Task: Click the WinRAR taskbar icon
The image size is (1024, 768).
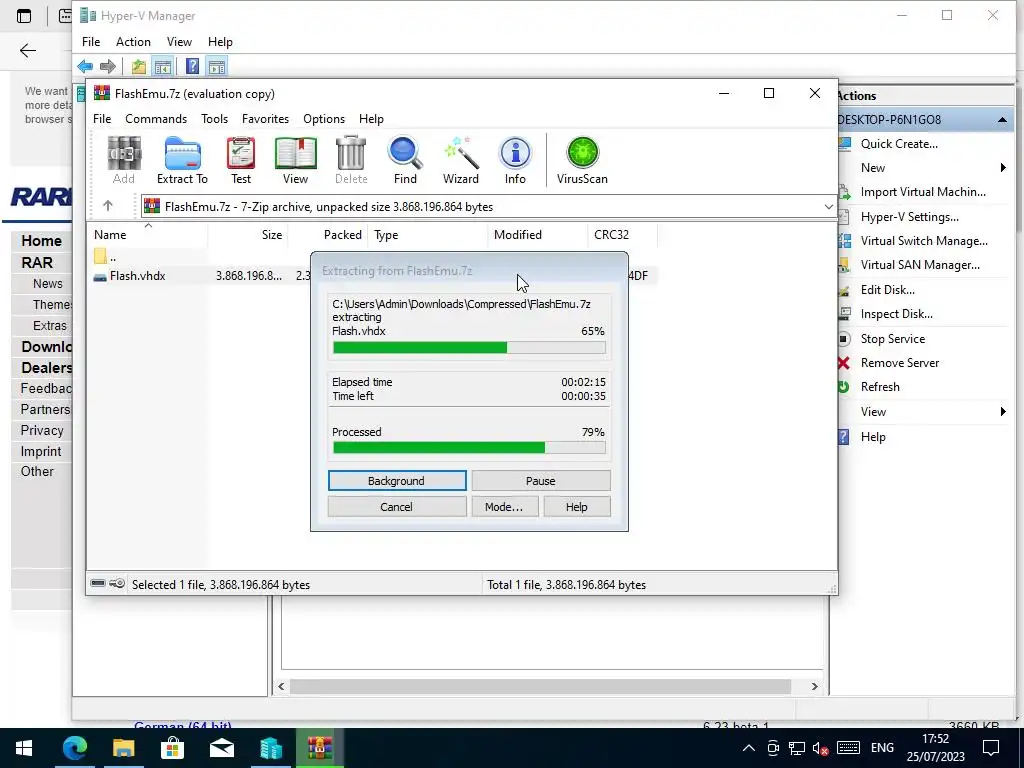Action: pyautogui.click(x=320, y=748)
